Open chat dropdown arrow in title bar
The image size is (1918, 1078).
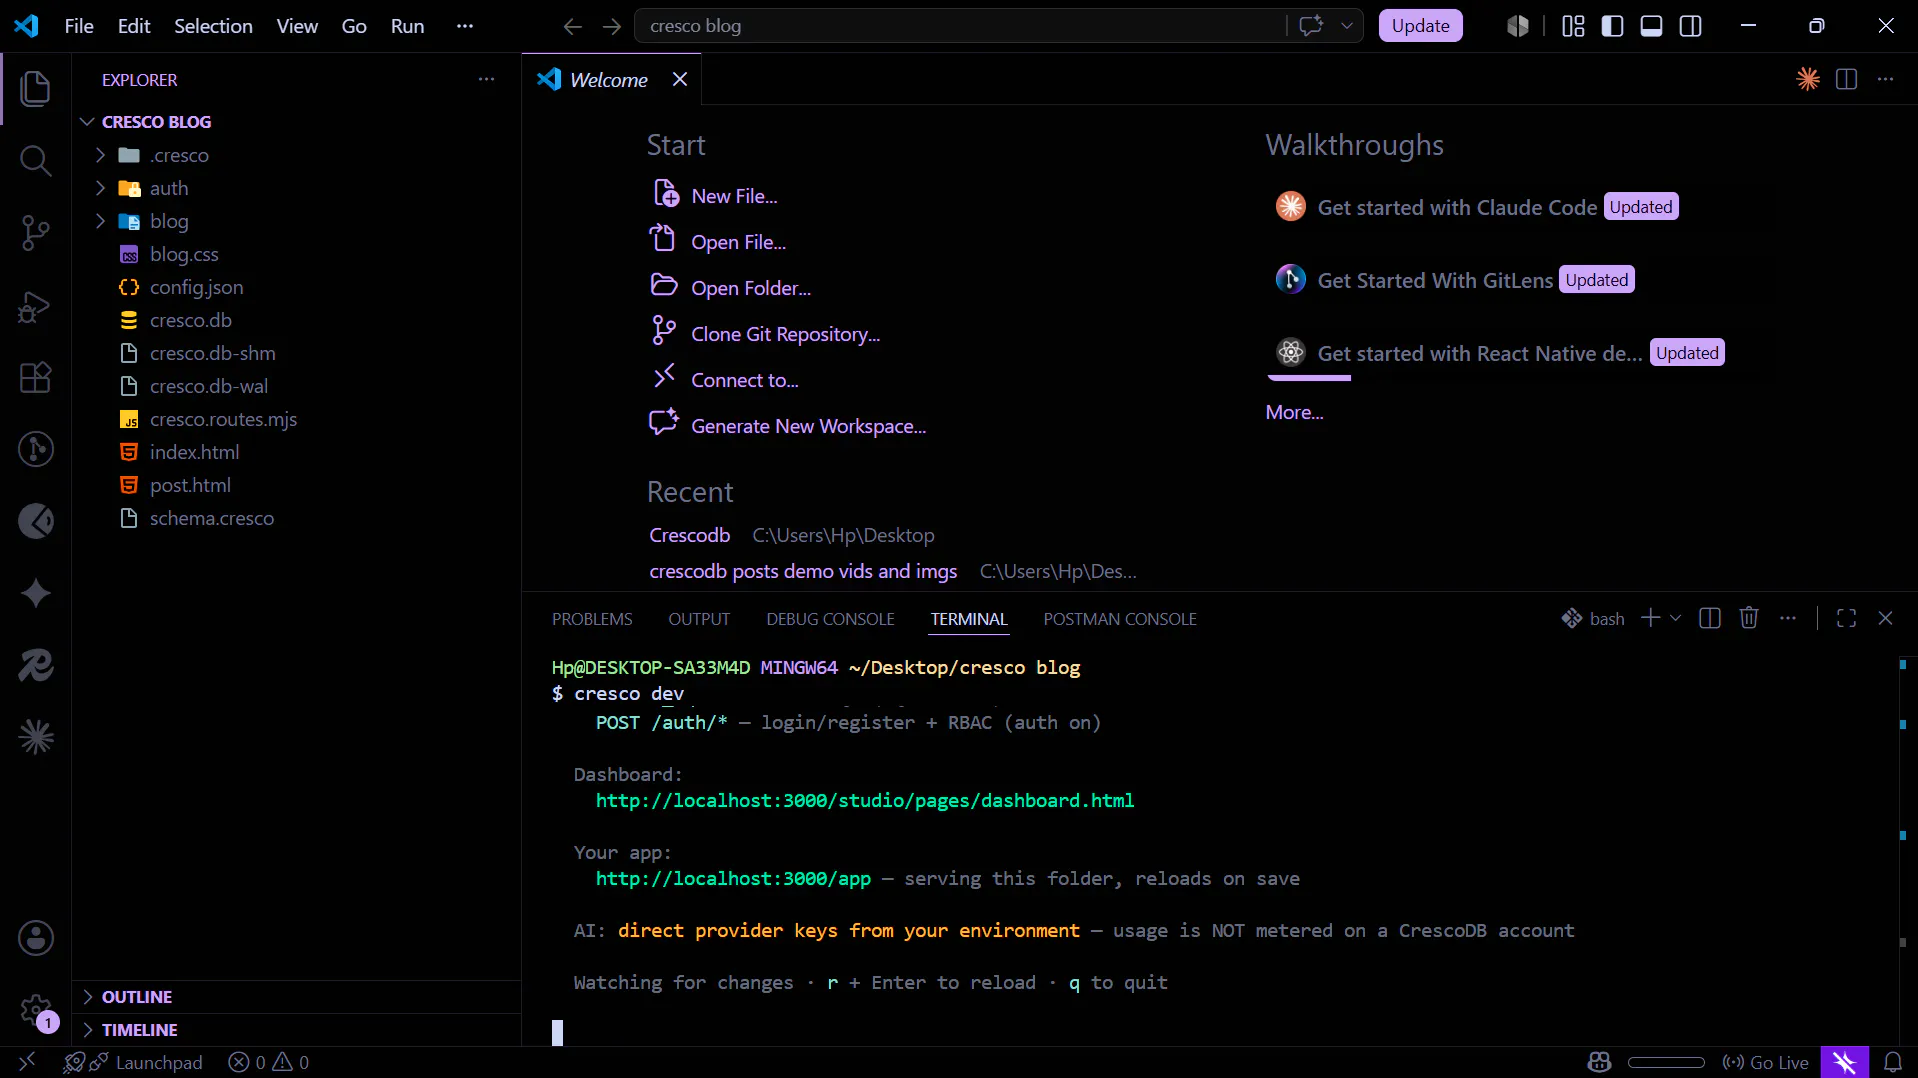click(x=1346, y=26)
